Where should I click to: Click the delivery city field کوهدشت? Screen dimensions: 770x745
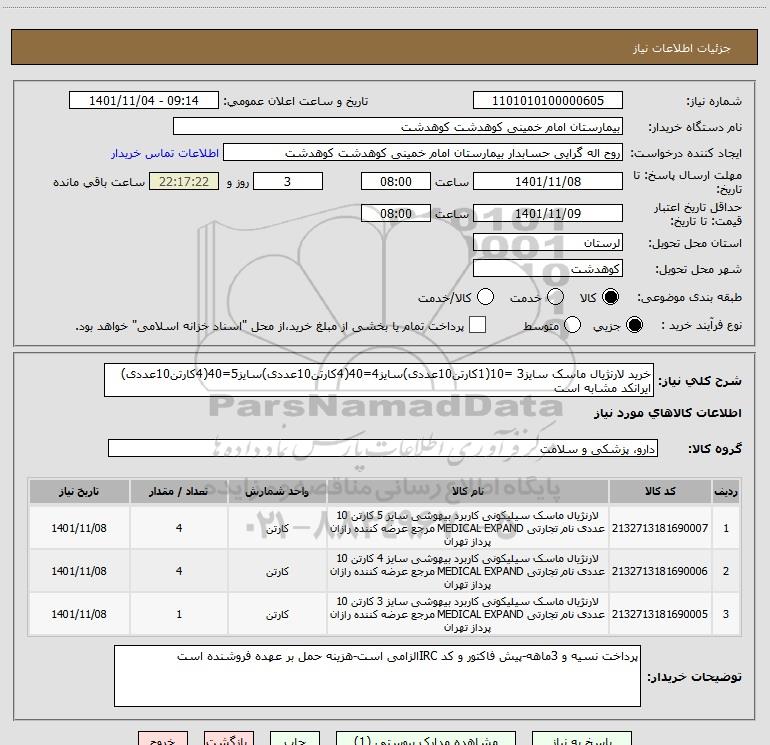548,269
